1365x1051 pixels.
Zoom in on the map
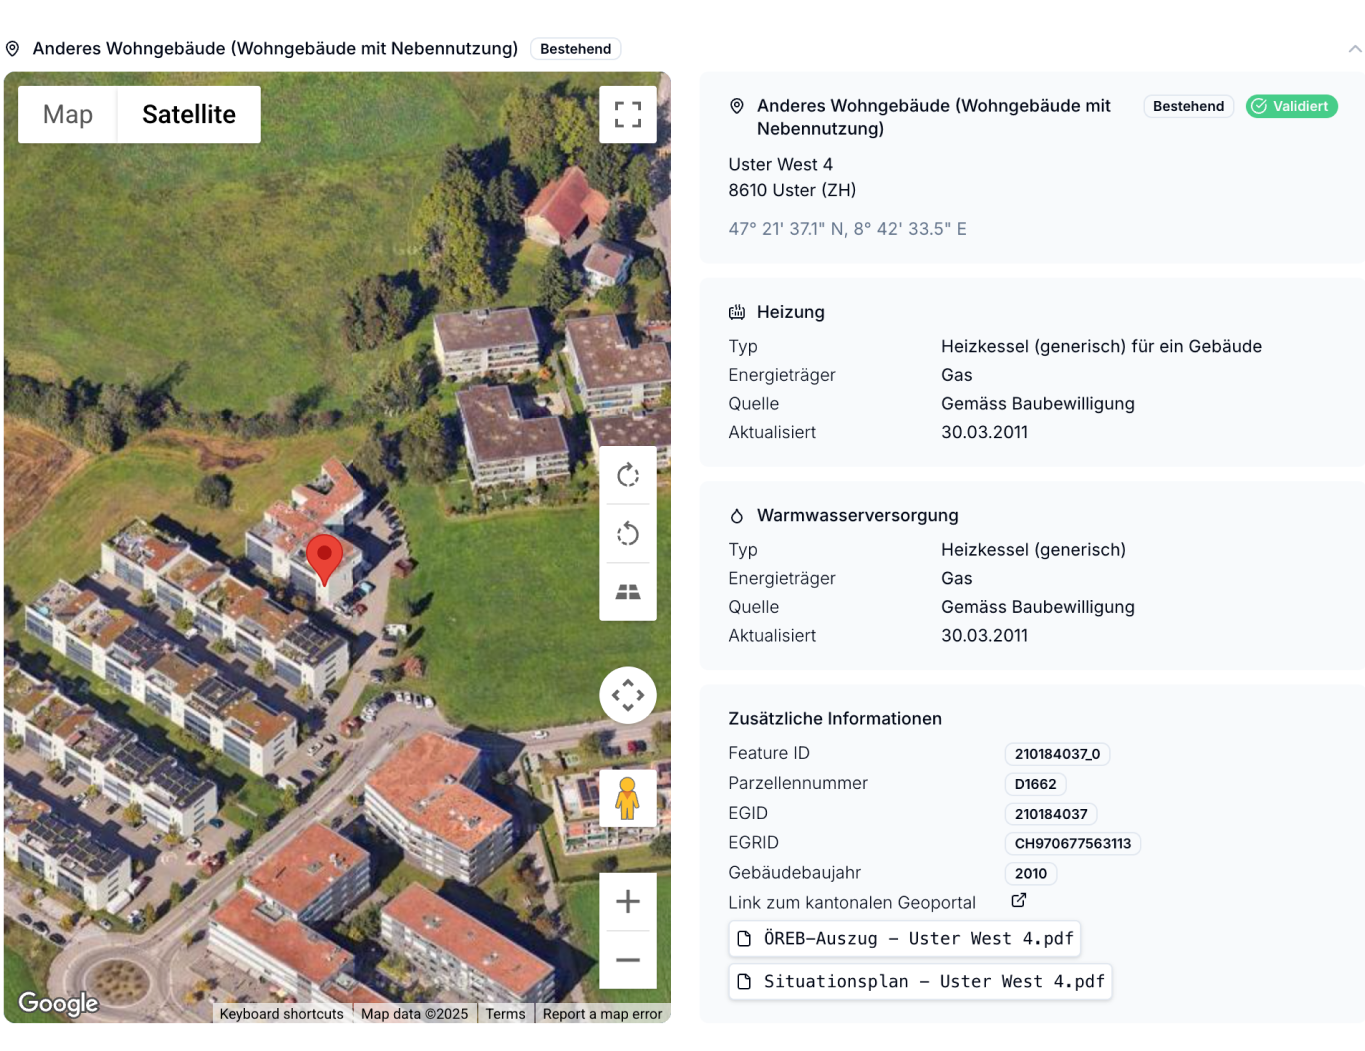coord(627,901)
